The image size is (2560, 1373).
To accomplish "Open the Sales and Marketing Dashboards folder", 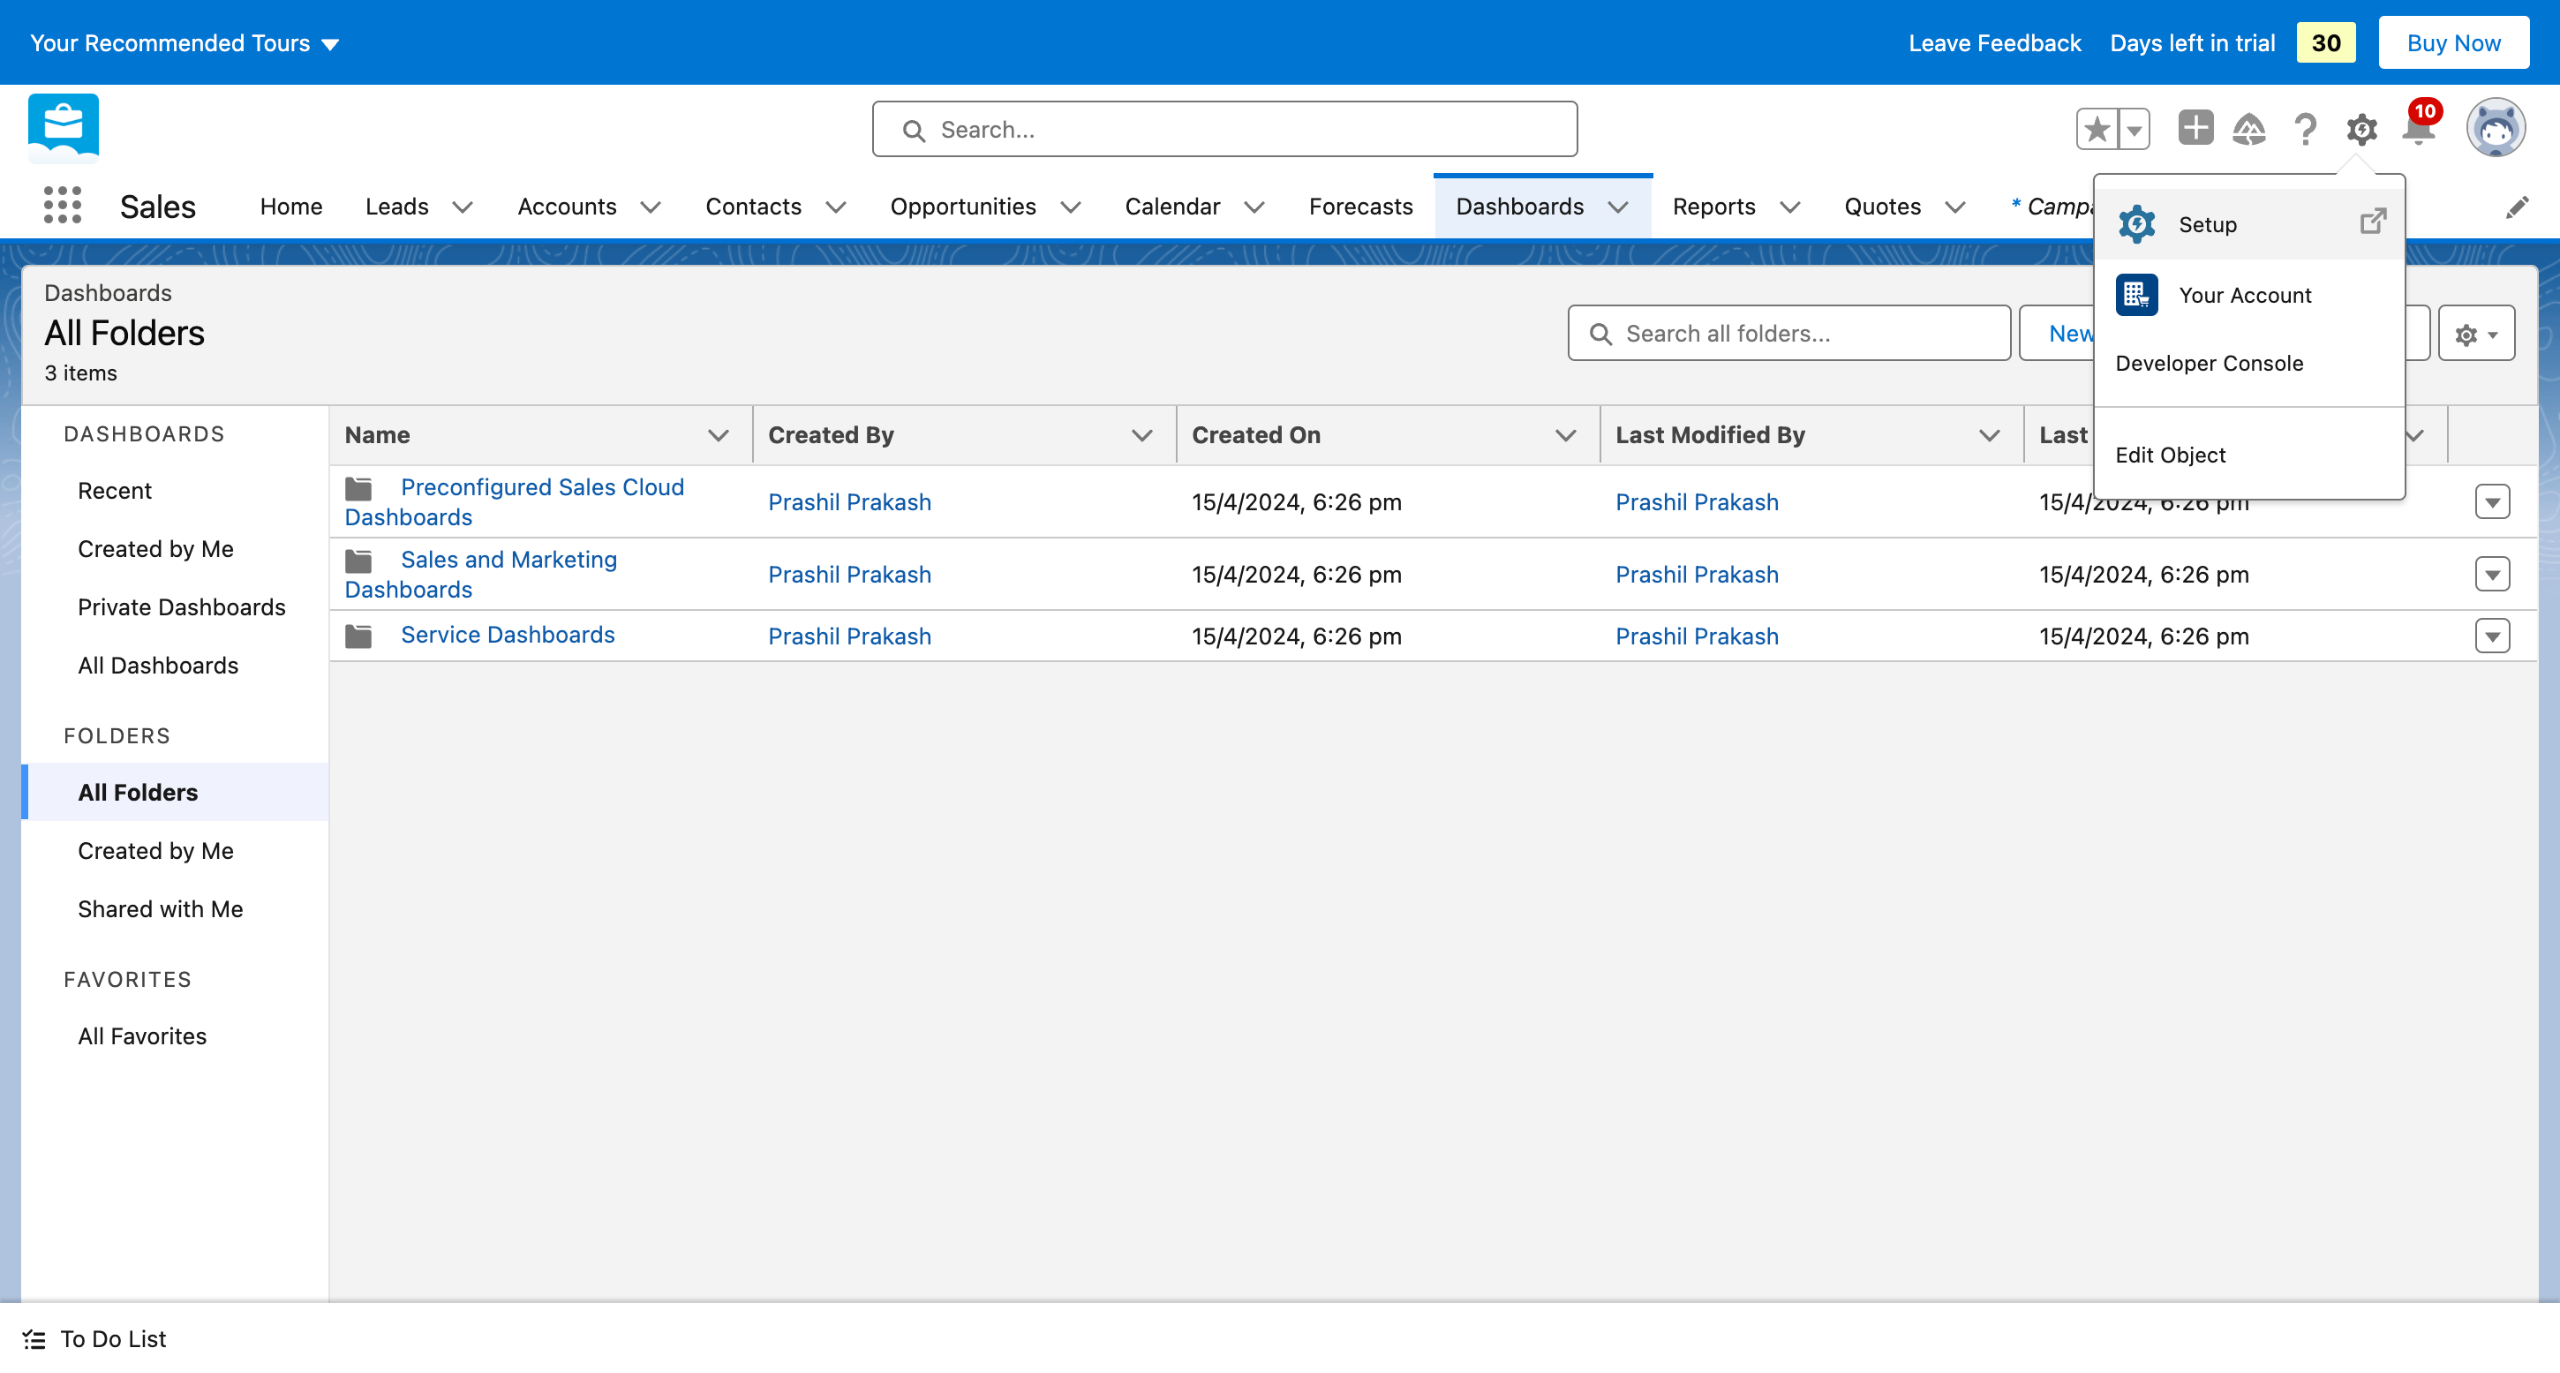I will click(481, 574).
